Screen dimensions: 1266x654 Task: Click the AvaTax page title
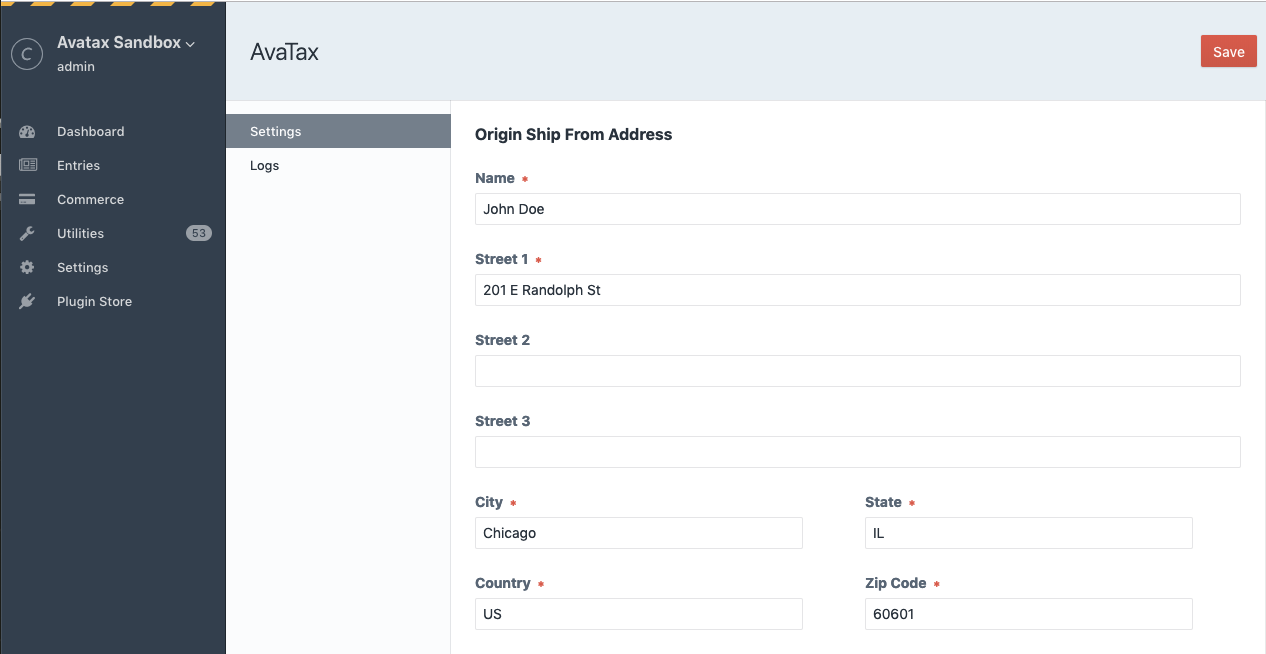(284, 53)
